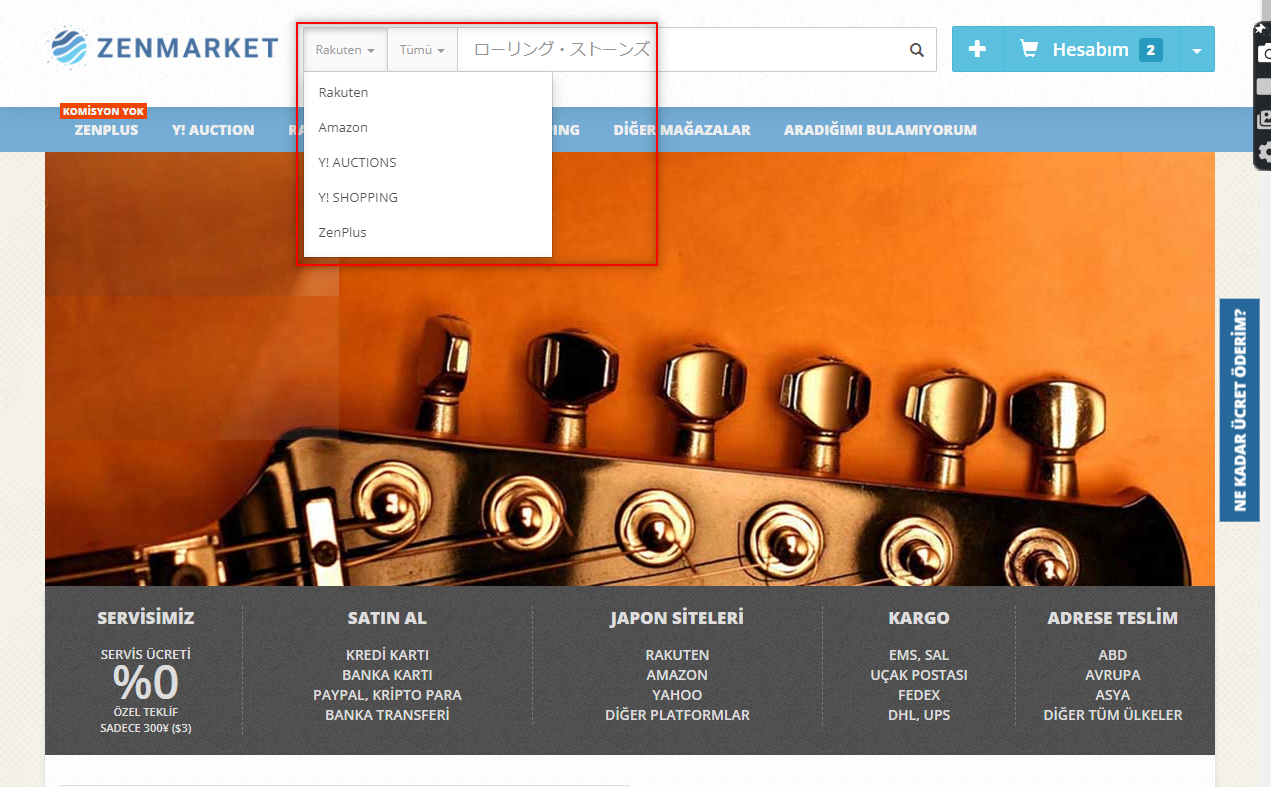Click ABD delivery text
This screenshot has width=1271, height=787.
point(1113,655)
